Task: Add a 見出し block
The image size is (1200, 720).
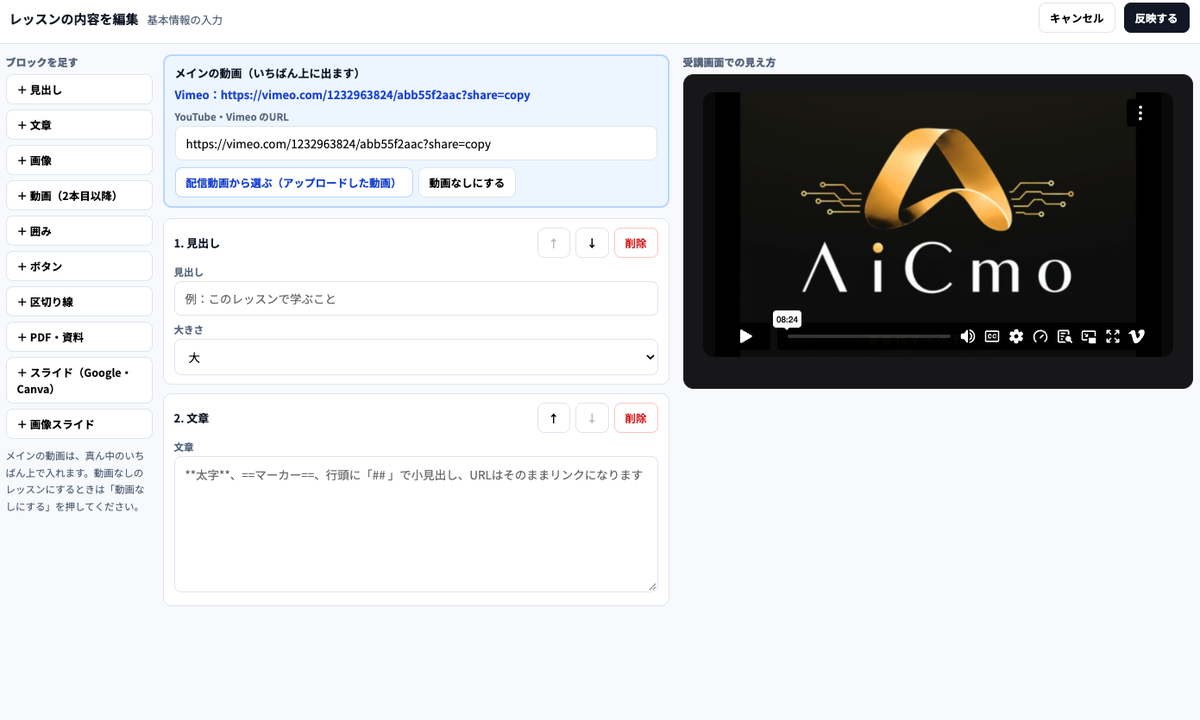Action: (x=79, y=90)
